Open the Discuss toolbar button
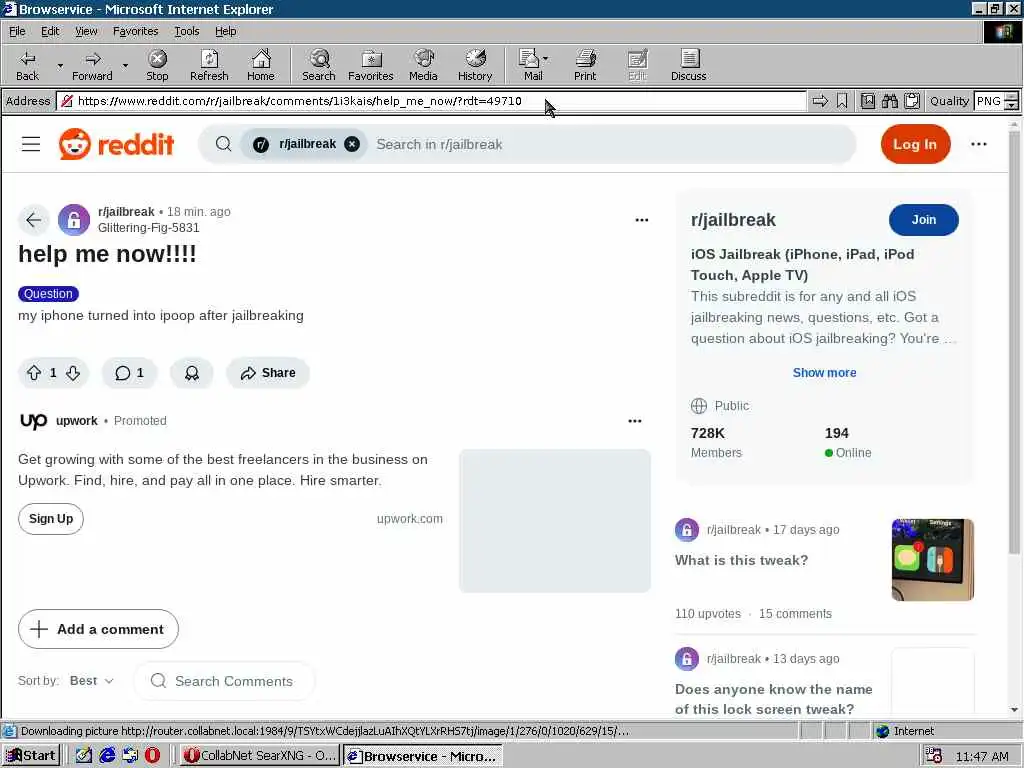1024x768 pixels. click(x=688, y=65)
